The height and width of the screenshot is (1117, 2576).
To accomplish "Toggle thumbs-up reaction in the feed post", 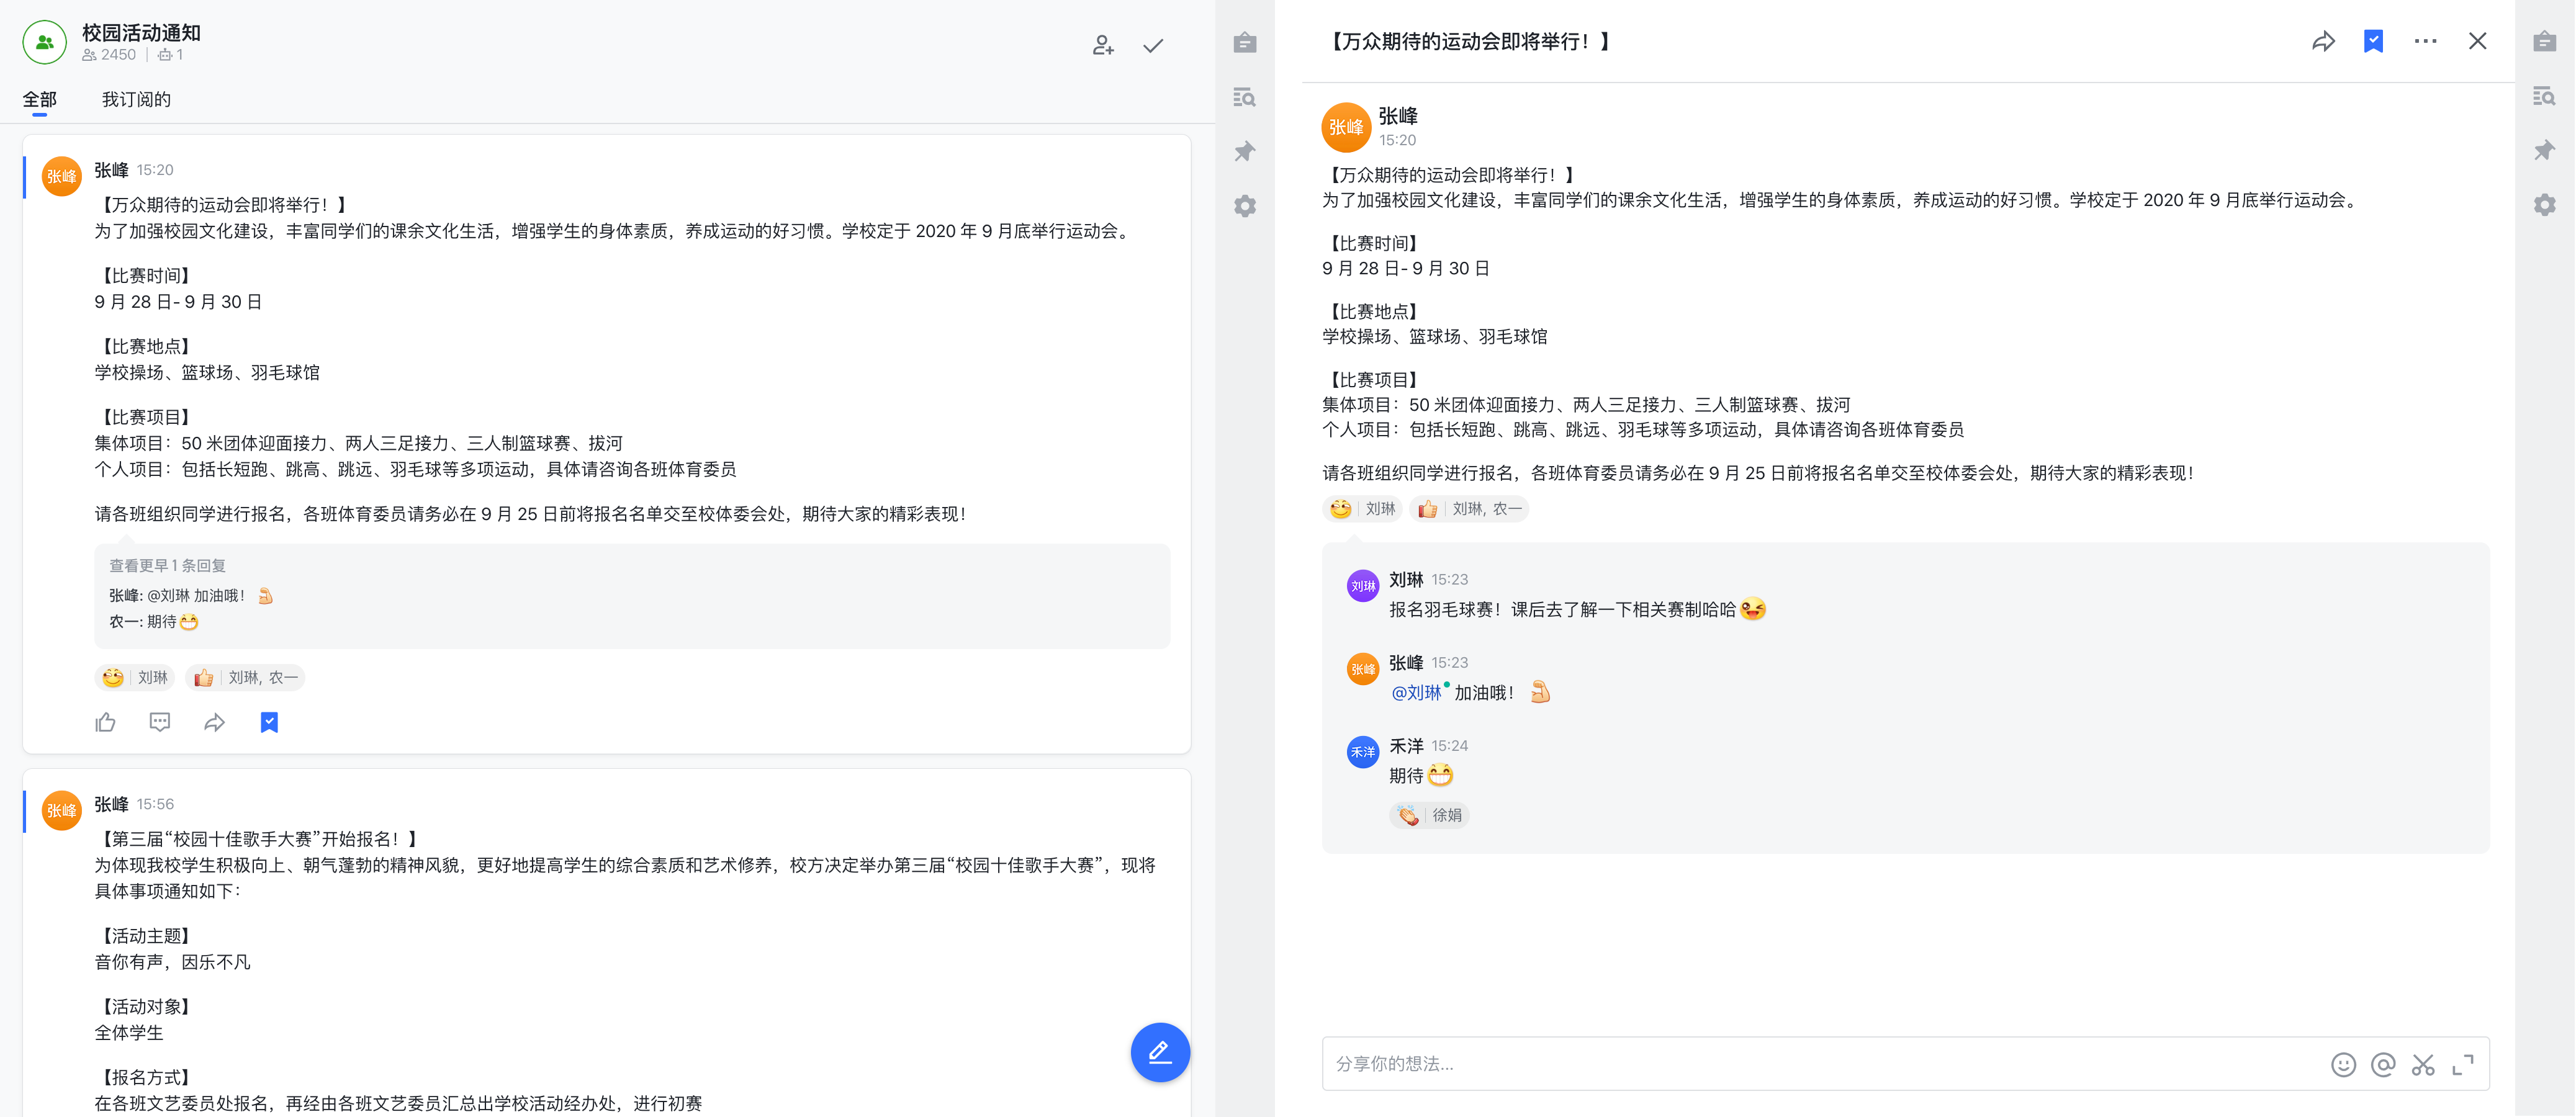I will click(x=245, y=677).
